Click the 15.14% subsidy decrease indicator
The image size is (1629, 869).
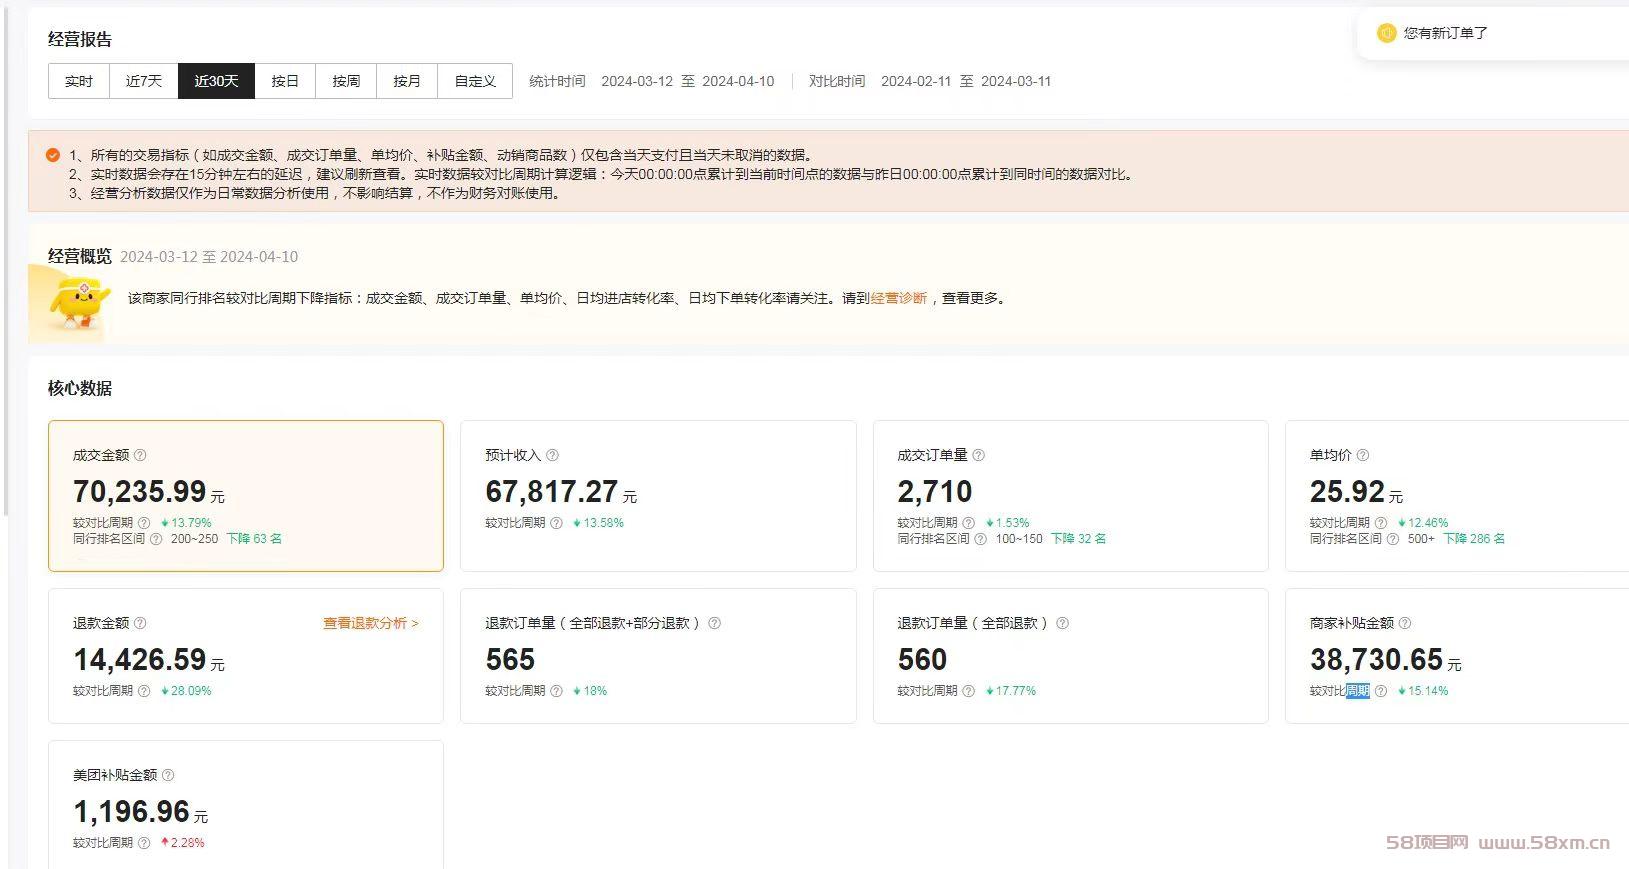tap(1423, 691)
